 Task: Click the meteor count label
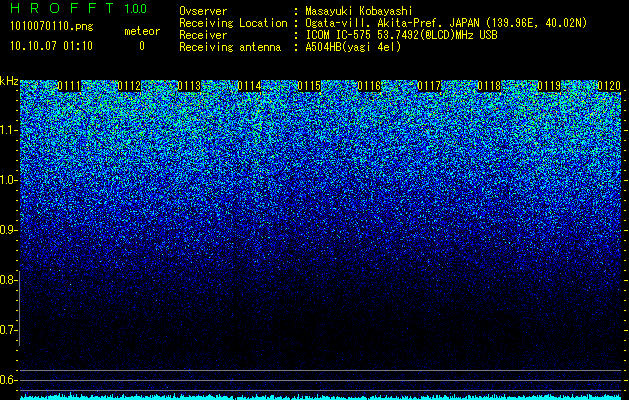pos(142,31)
